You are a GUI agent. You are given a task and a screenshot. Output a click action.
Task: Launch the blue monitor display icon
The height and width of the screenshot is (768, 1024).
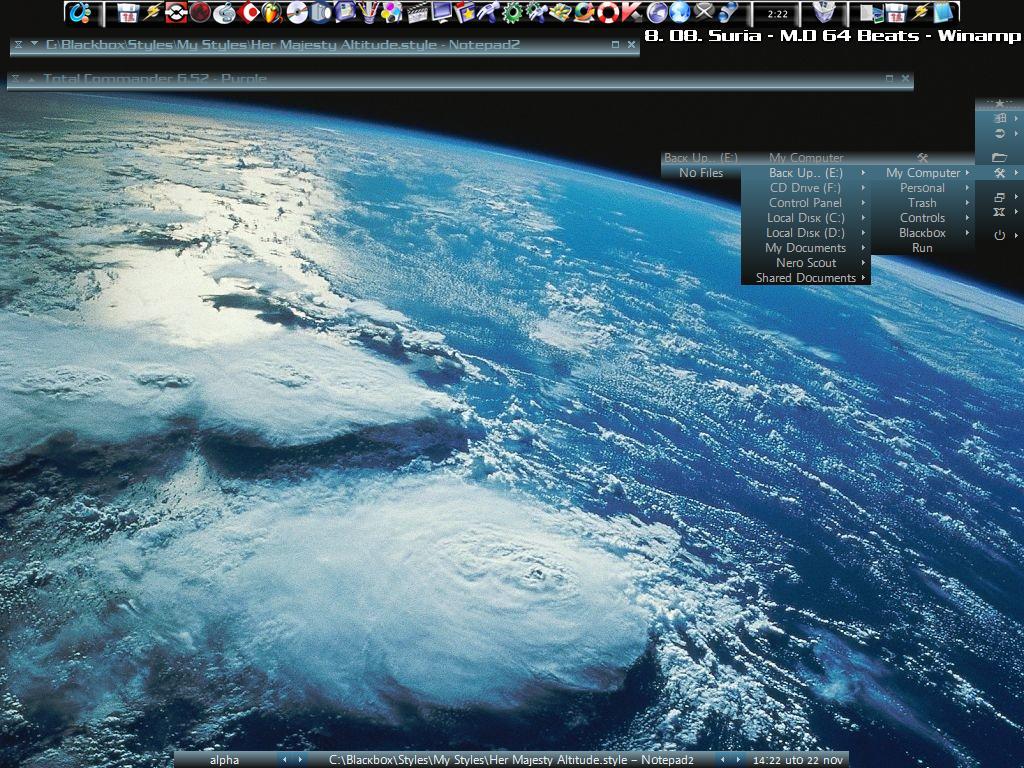pyautogui.click(x=441, y=12)
